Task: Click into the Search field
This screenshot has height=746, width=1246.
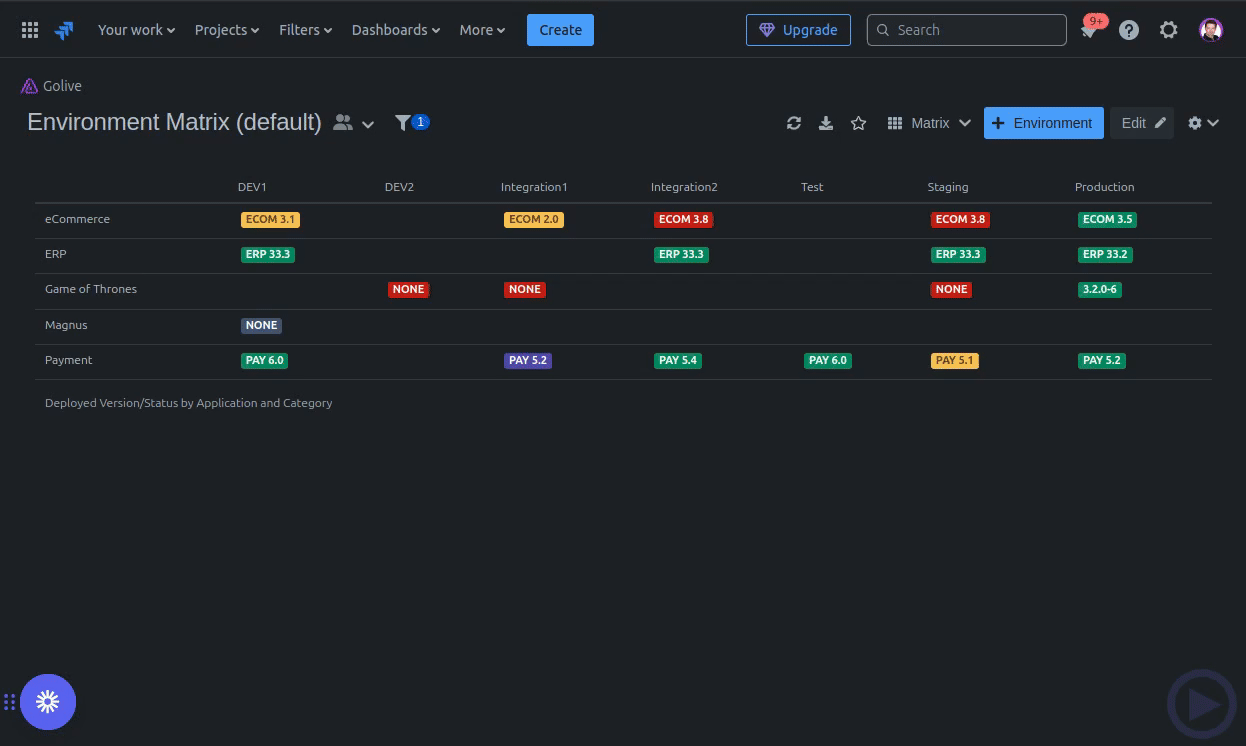Action: coord(975,30)
